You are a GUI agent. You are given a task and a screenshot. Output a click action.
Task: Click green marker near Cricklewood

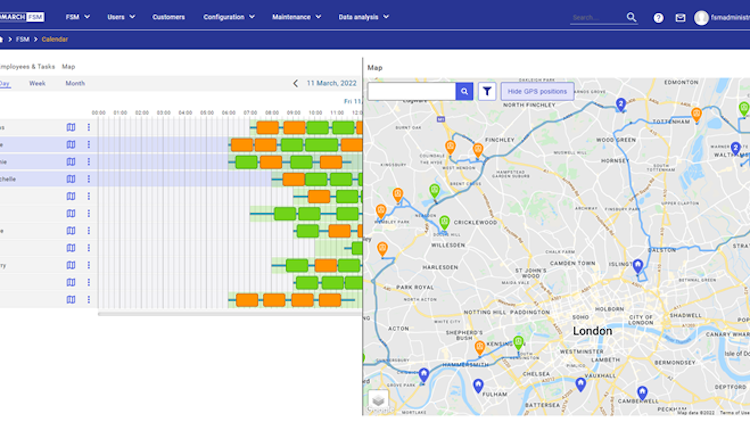coord(444,222)
